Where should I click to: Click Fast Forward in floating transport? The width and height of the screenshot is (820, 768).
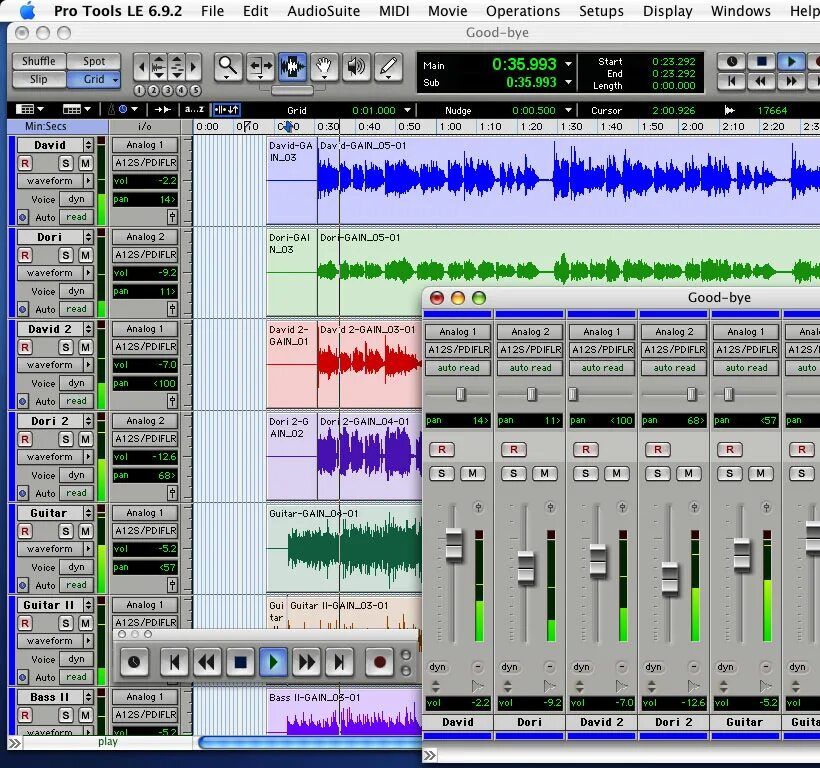pyautogui.click(x=306, y=662)
